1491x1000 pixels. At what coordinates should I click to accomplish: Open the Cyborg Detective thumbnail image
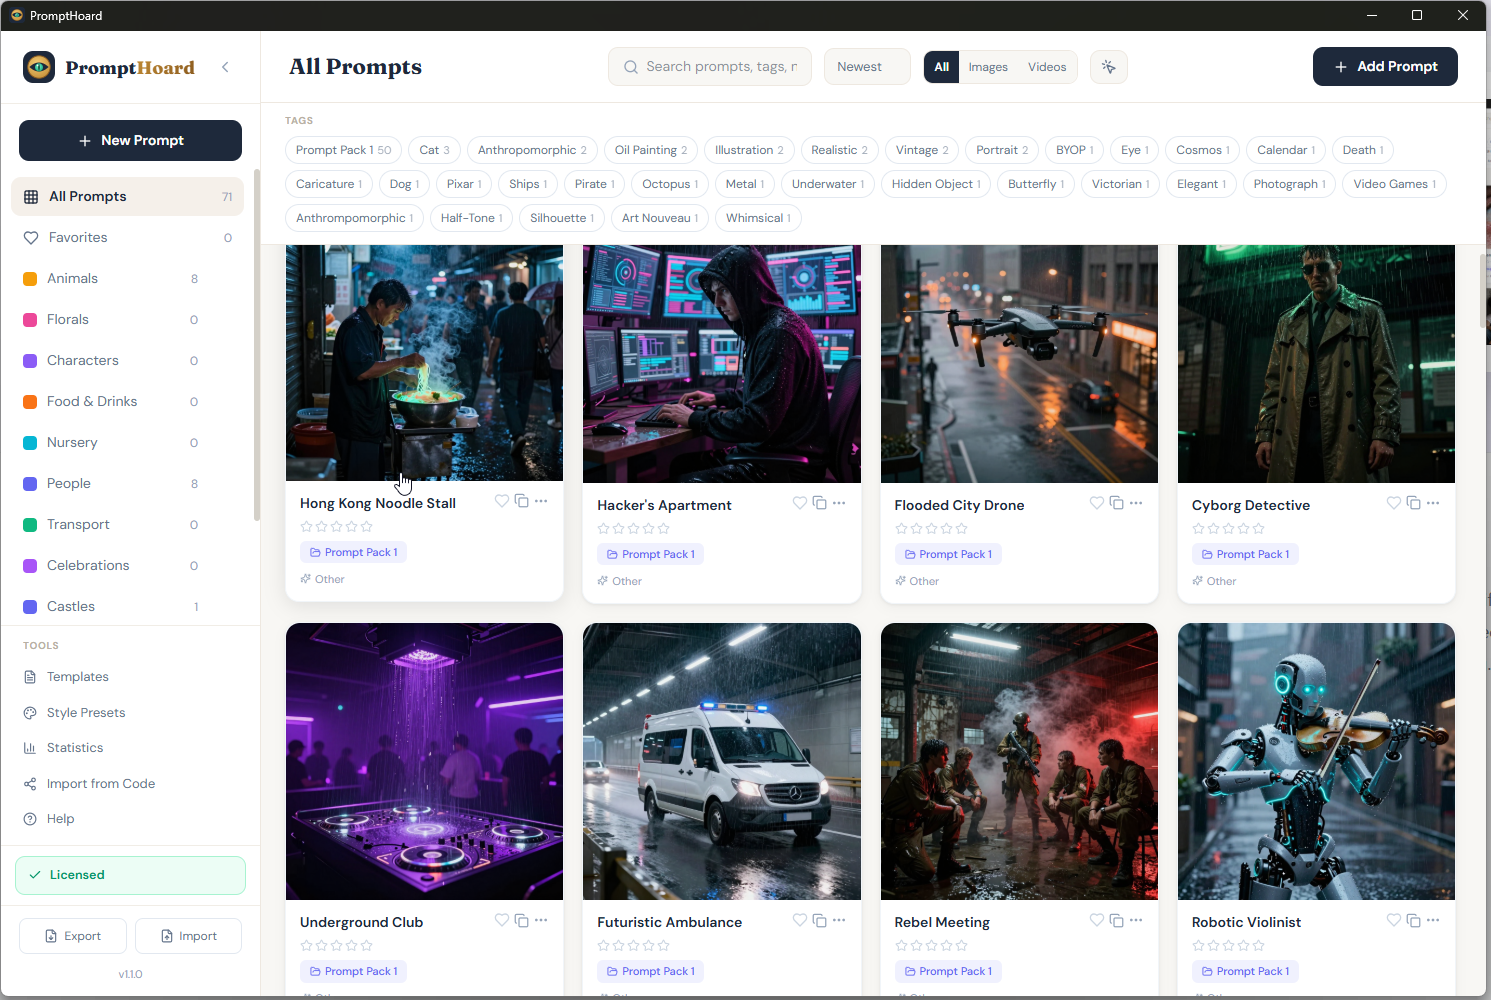(x=1316, y=364)
